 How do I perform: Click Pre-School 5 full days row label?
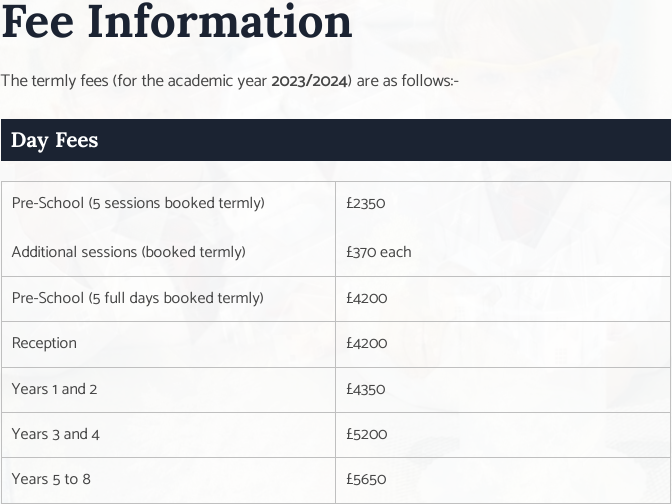(x=138, y=298)
